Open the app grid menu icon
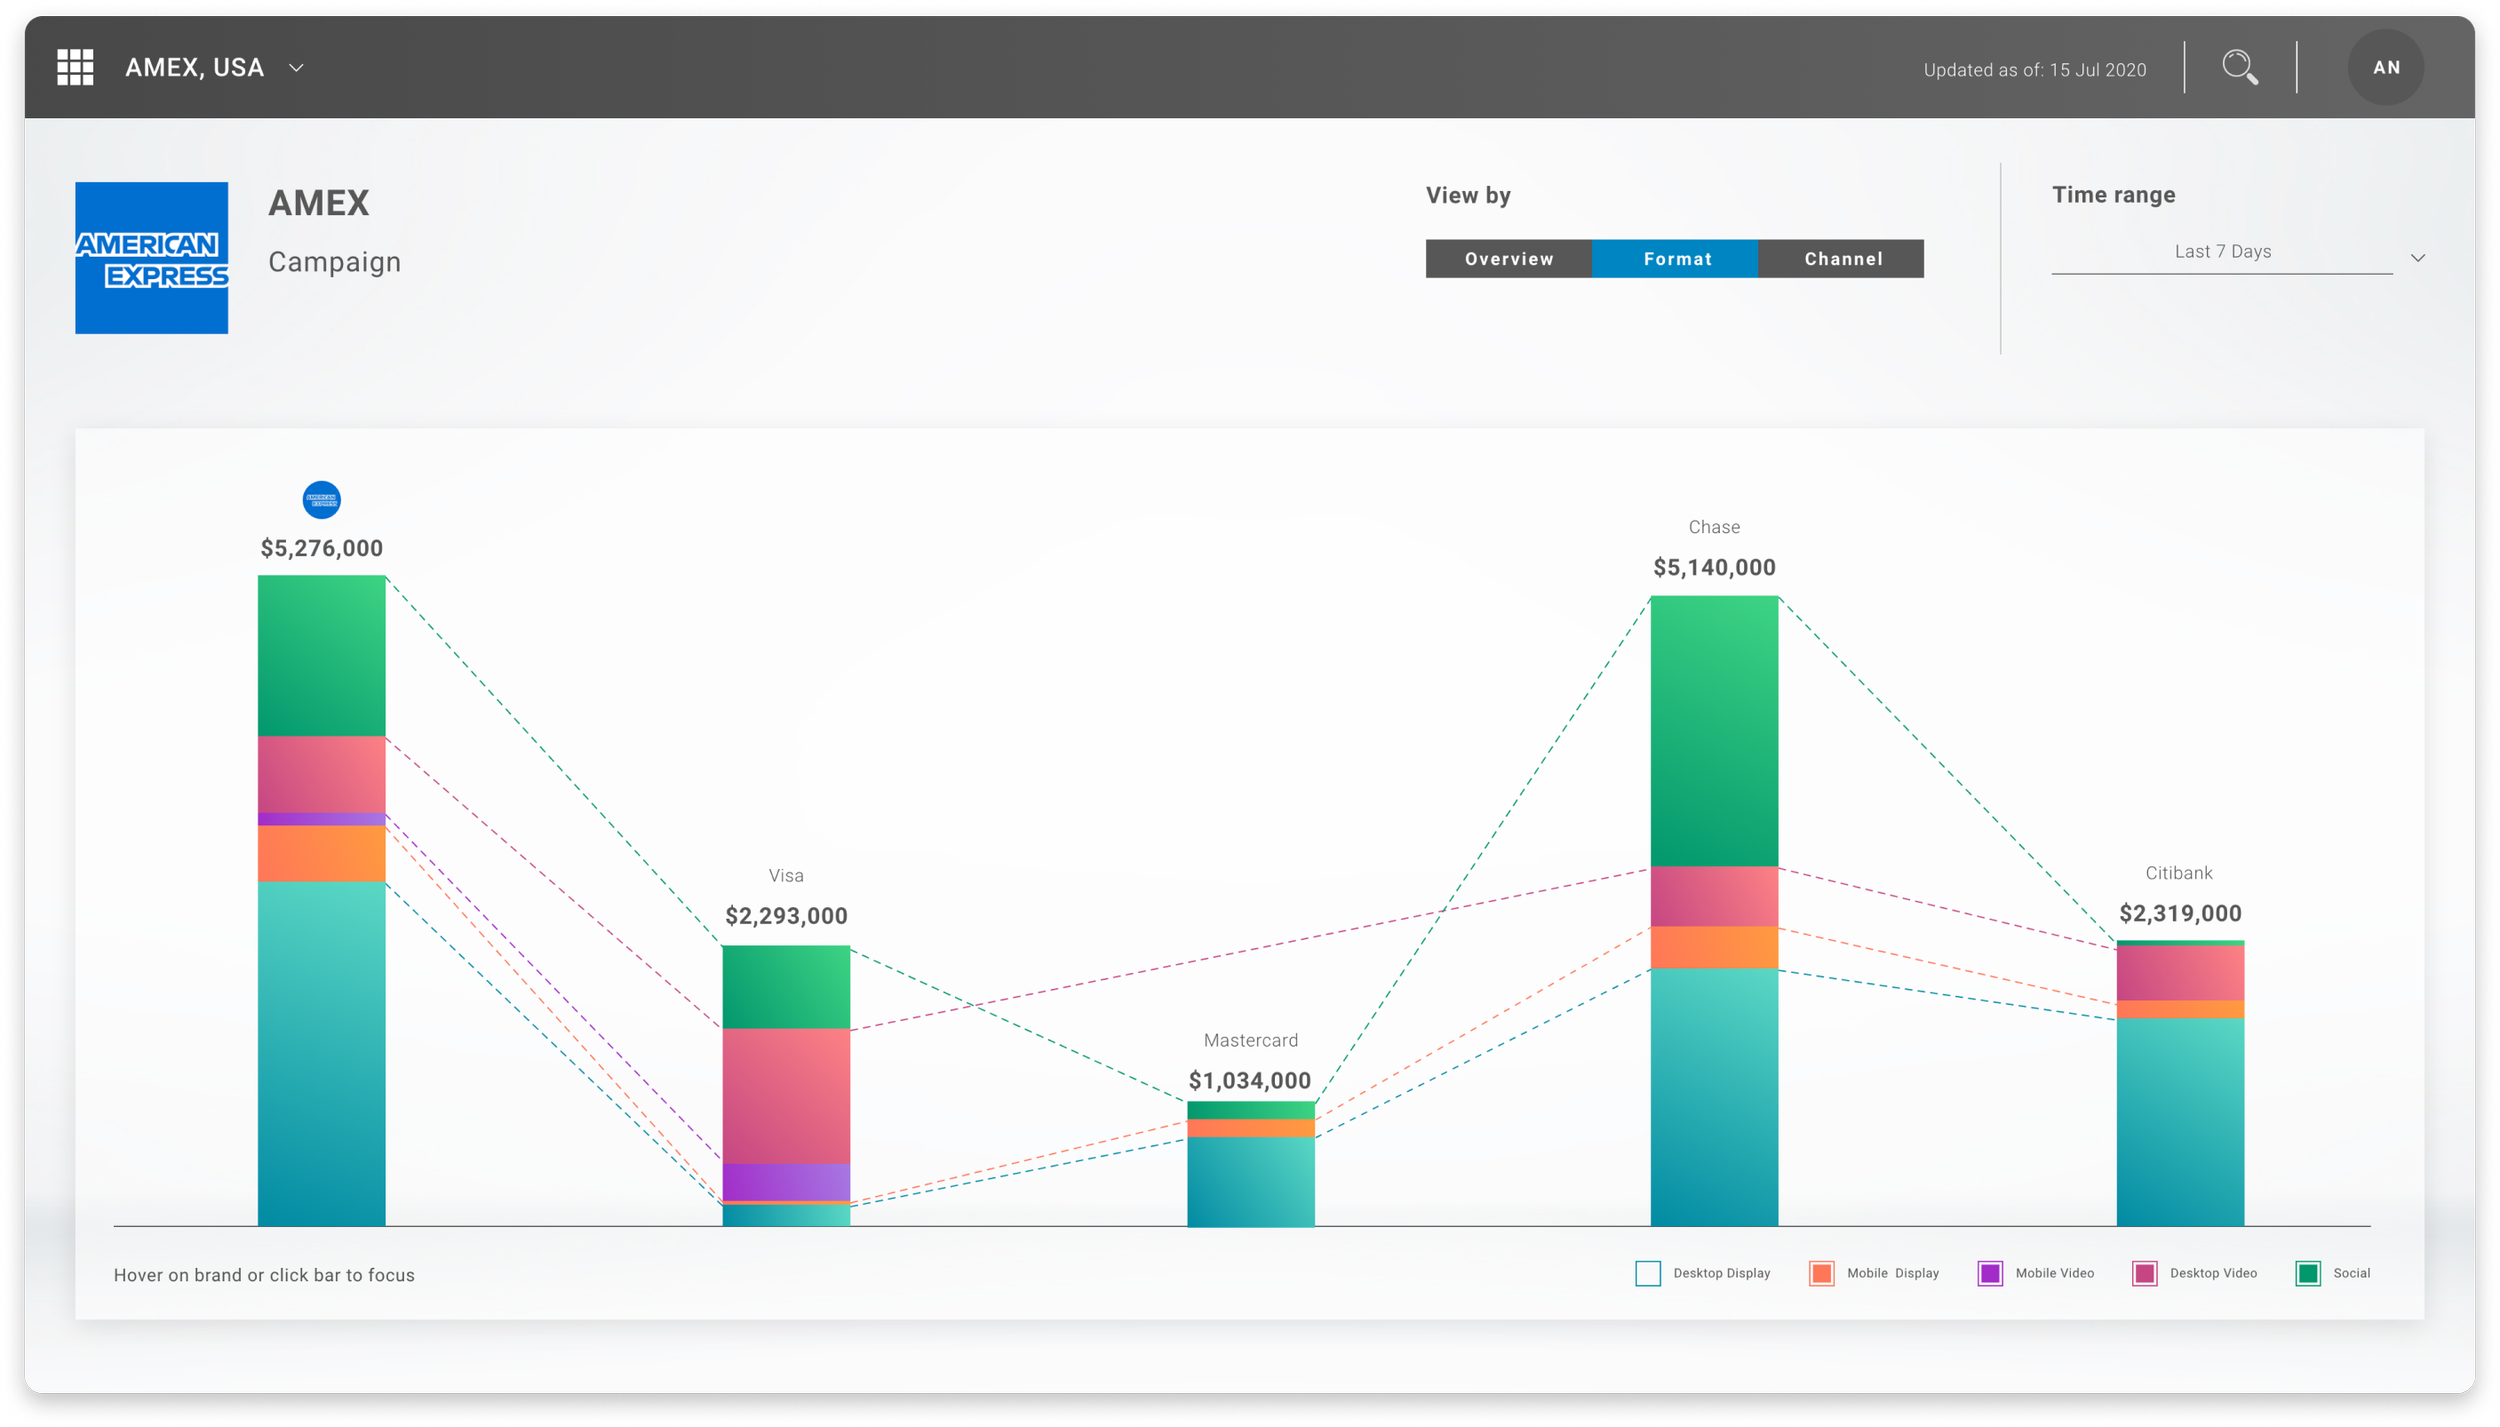2500x1427 pixels. pos(75,67)
